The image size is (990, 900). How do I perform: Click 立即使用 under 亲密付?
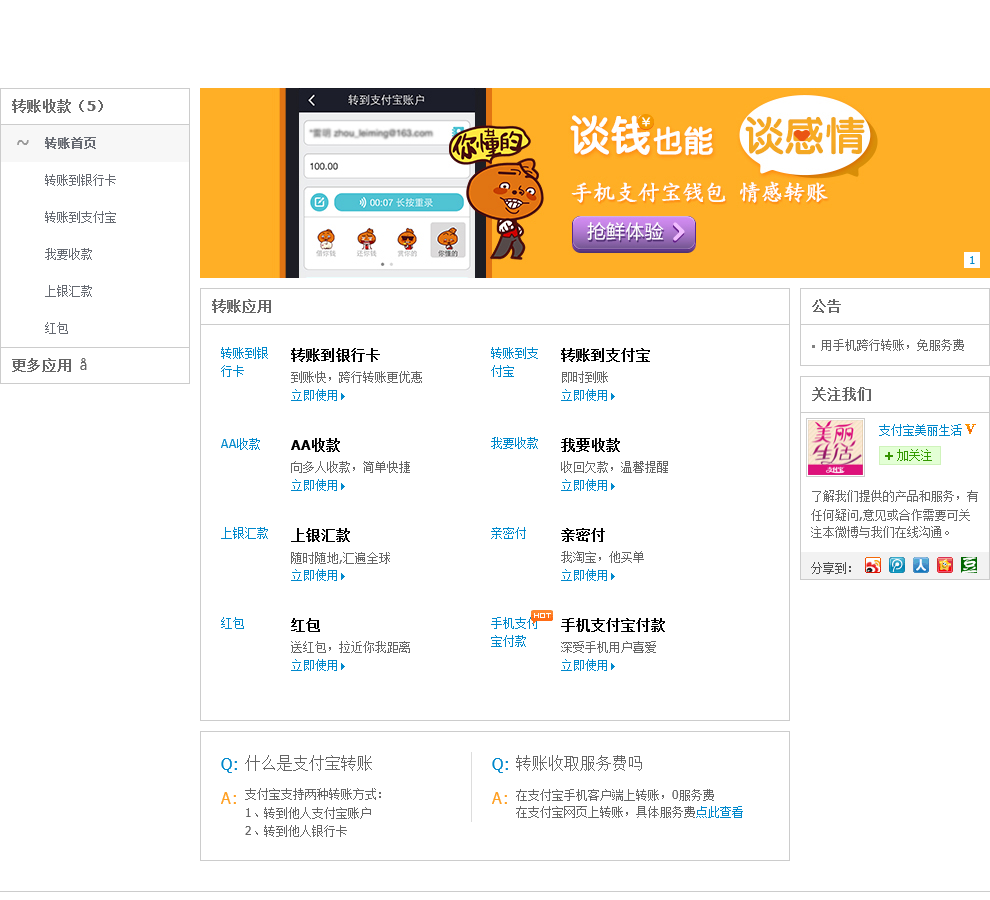tap(588, 576)
